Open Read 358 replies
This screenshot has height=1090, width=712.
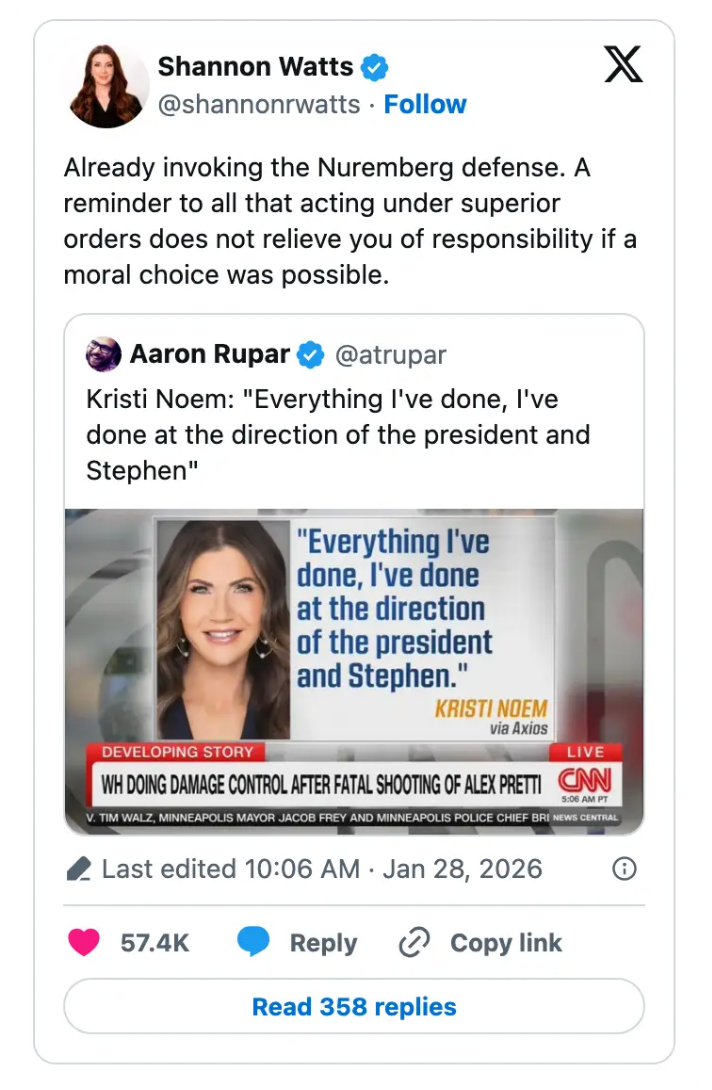click(x=356, y=1006)
